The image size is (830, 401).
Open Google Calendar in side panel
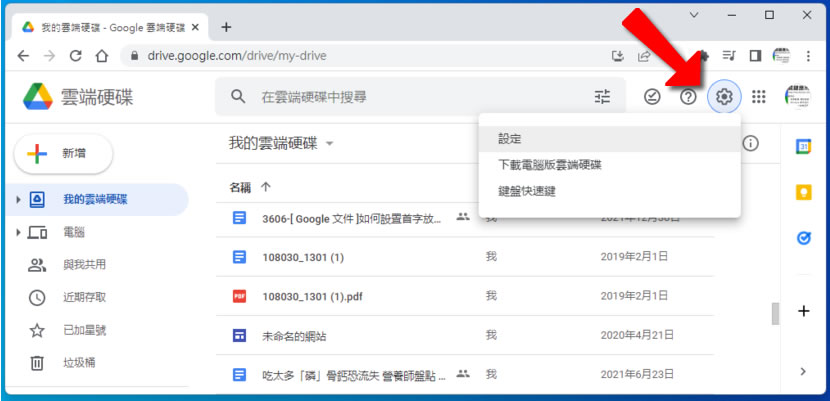804,147
